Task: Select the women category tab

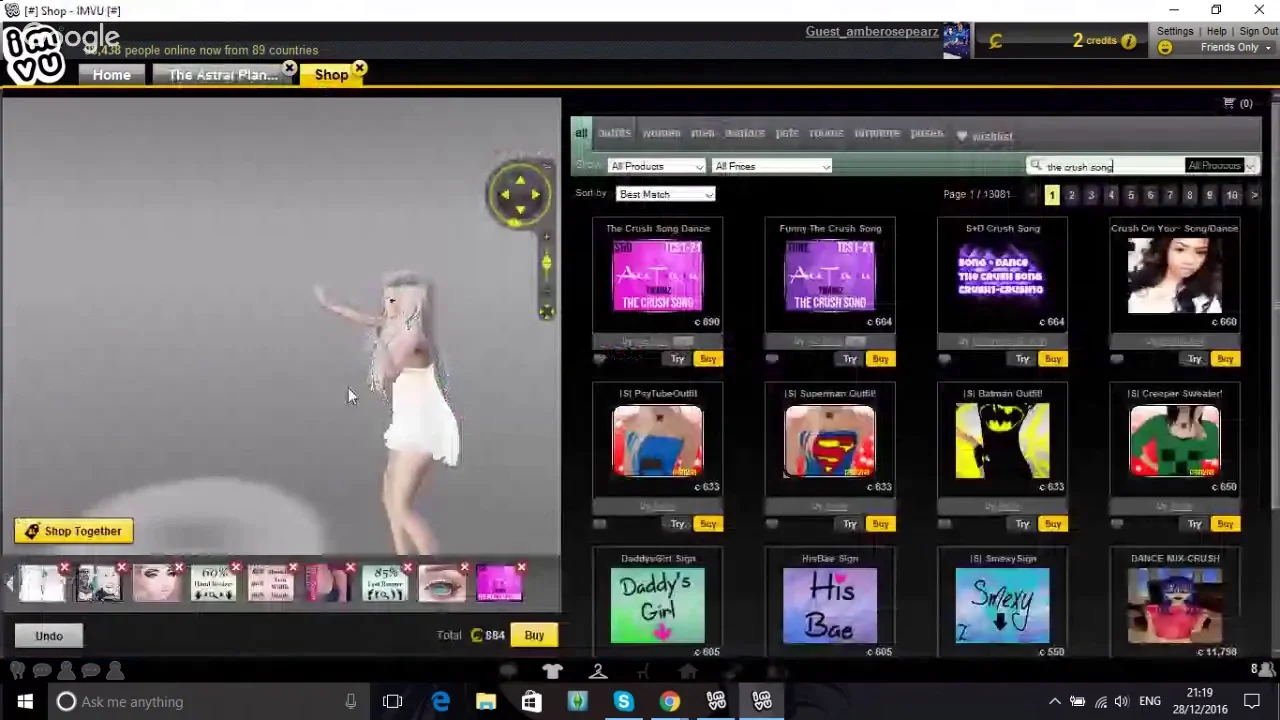Action: click(661, 133)
